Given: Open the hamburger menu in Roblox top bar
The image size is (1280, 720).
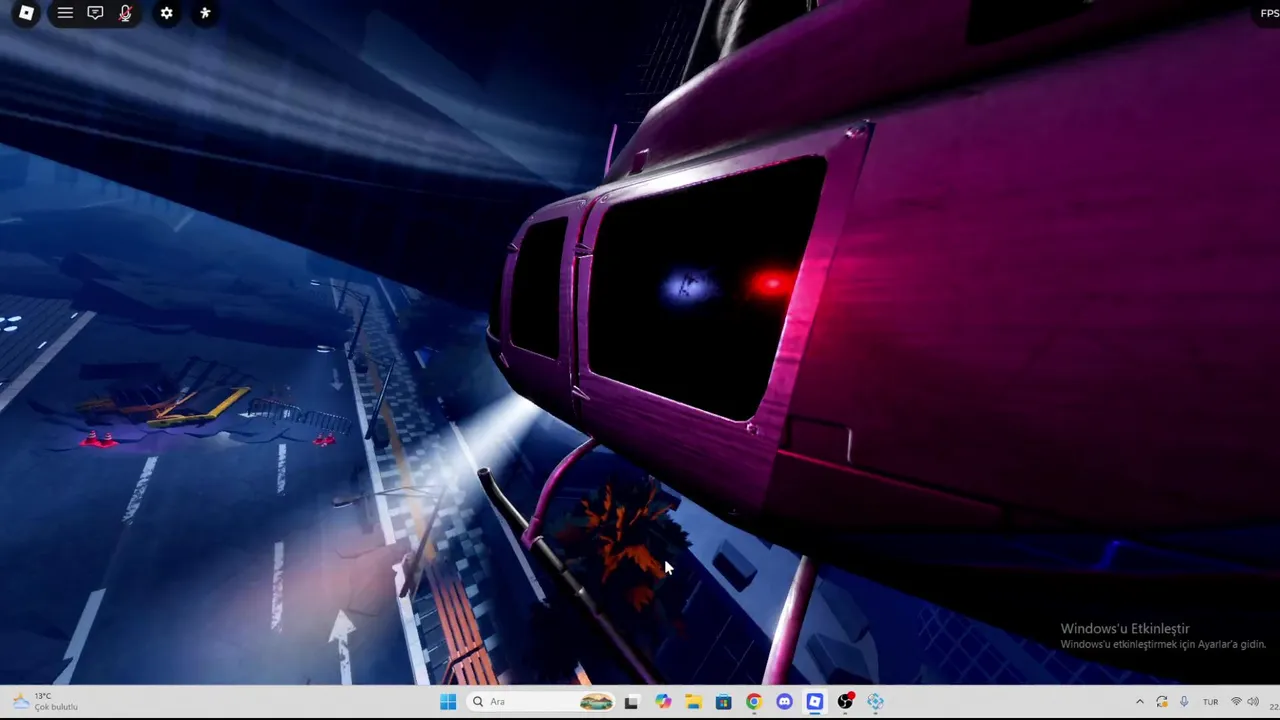Looking at the screenshot, I should [x=65, y=13].
